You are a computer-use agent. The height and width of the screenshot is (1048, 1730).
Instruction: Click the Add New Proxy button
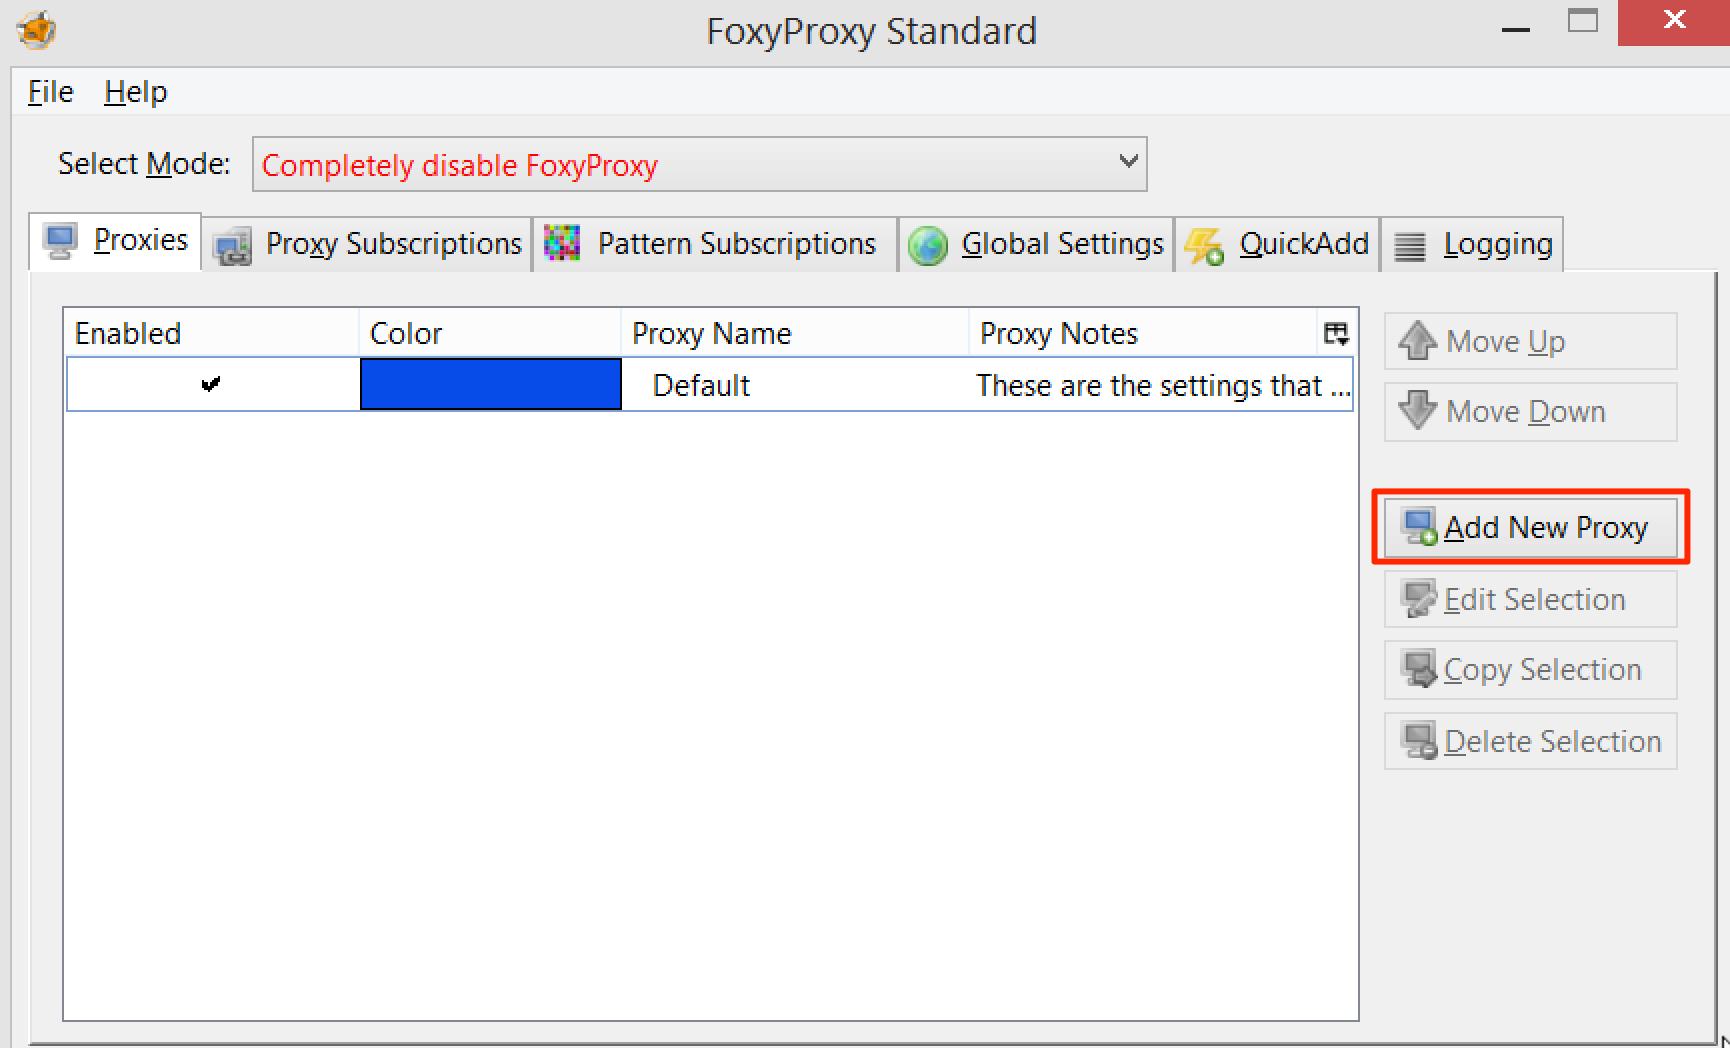click(1530, 527)
